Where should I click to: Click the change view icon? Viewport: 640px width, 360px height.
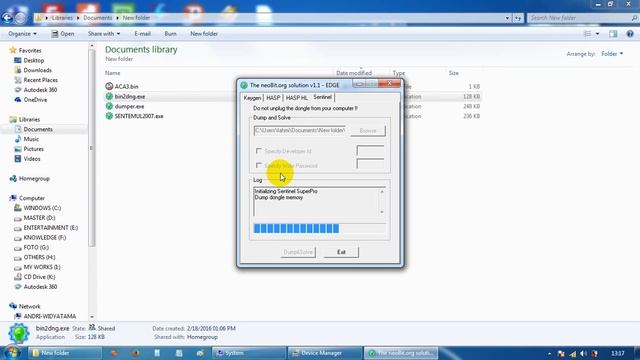[587, 34]
